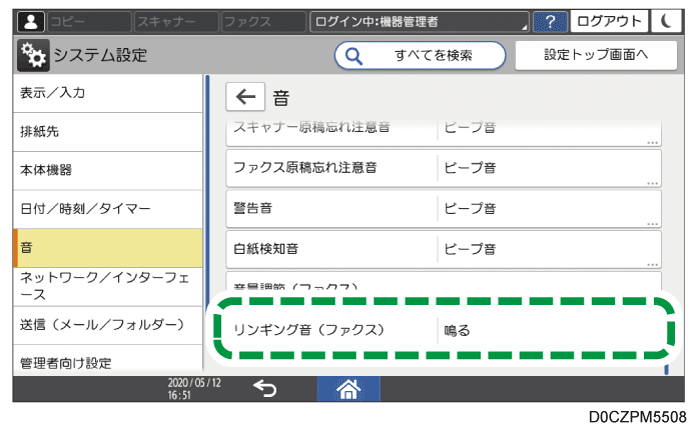Open 警告音 setting row
This screenshot has height=427, width=695.
coord(444,209)
